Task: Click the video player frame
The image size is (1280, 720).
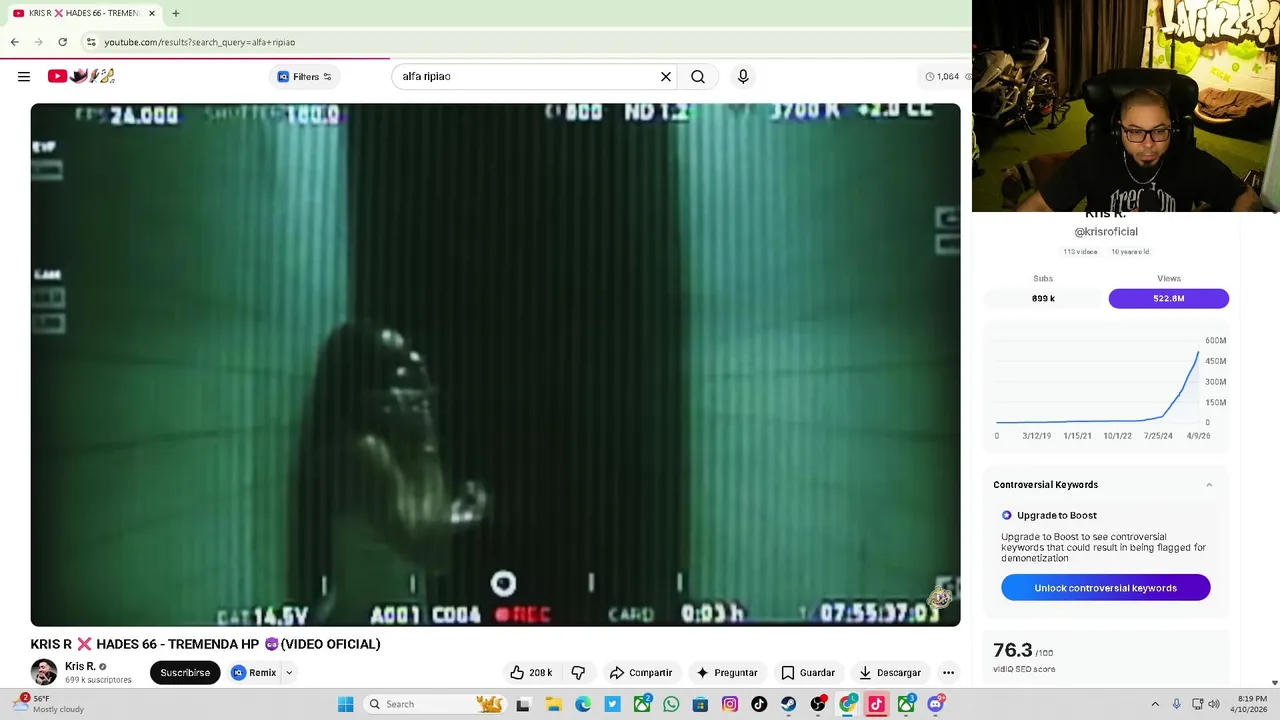Action: click(495, 365)
